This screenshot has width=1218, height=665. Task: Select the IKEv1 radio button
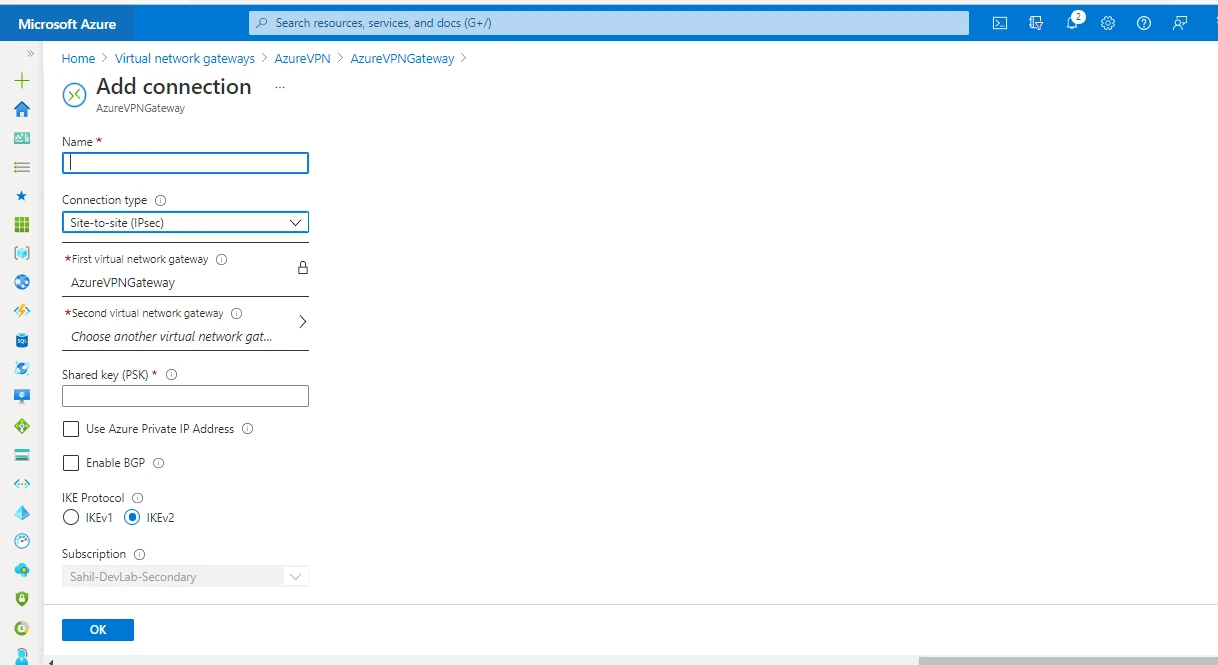click(71, 517)
